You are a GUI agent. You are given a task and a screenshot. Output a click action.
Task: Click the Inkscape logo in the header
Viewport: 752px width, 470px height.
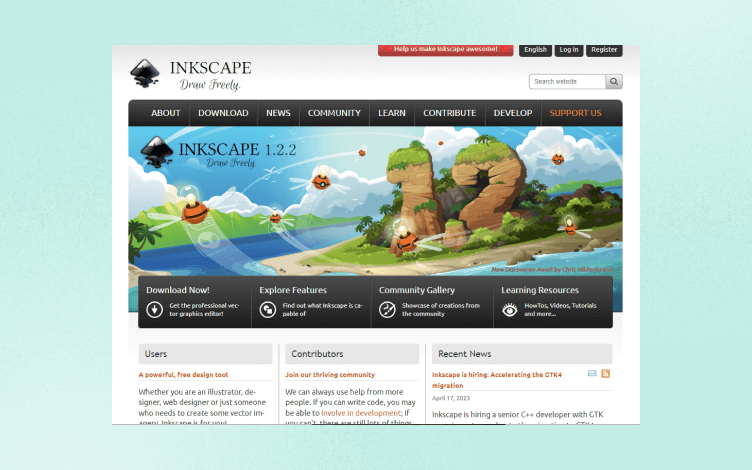(x=145, y=74)
